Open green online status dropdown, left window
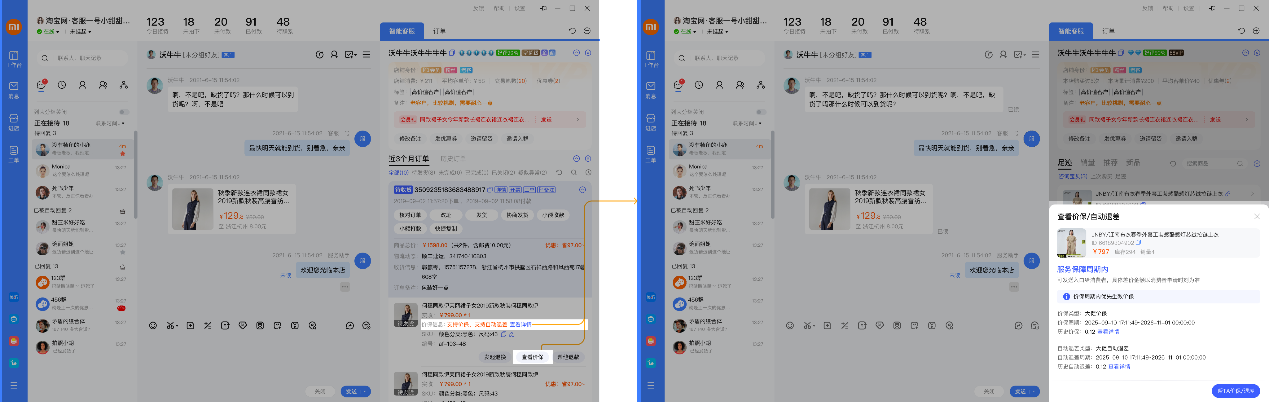 [48, 31]
